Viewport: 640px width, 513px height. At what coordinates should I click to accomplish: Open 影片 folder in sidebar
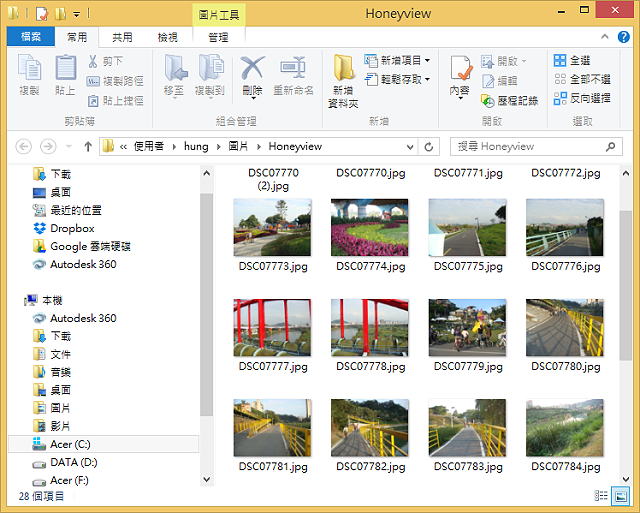[x=52, y=426]
